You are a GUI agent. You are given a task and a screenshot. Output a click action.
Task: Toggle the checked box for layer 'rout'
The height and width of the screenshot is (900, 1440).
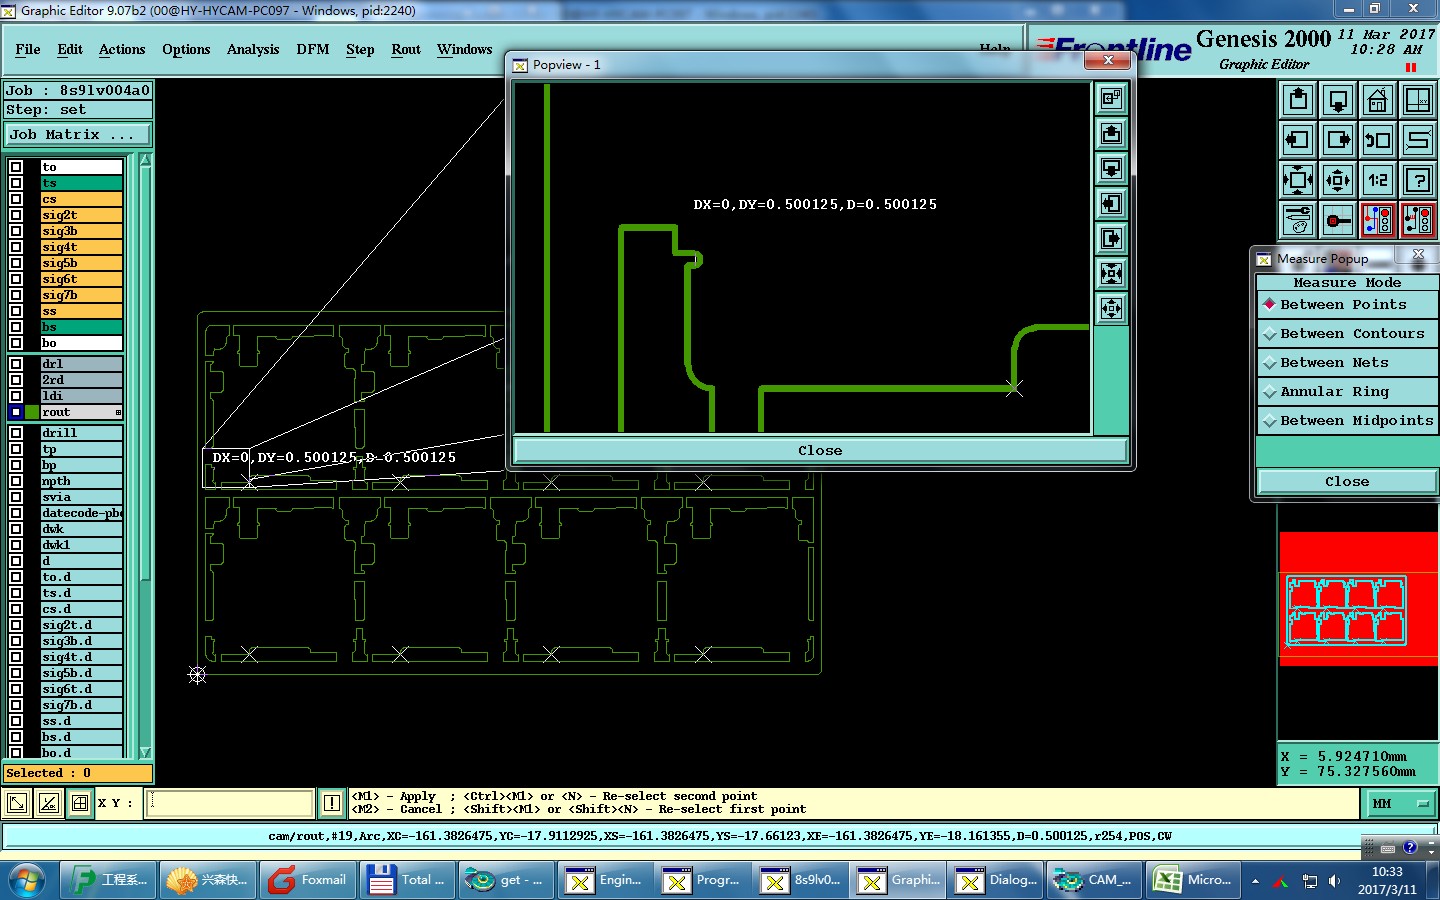point(16,412)
